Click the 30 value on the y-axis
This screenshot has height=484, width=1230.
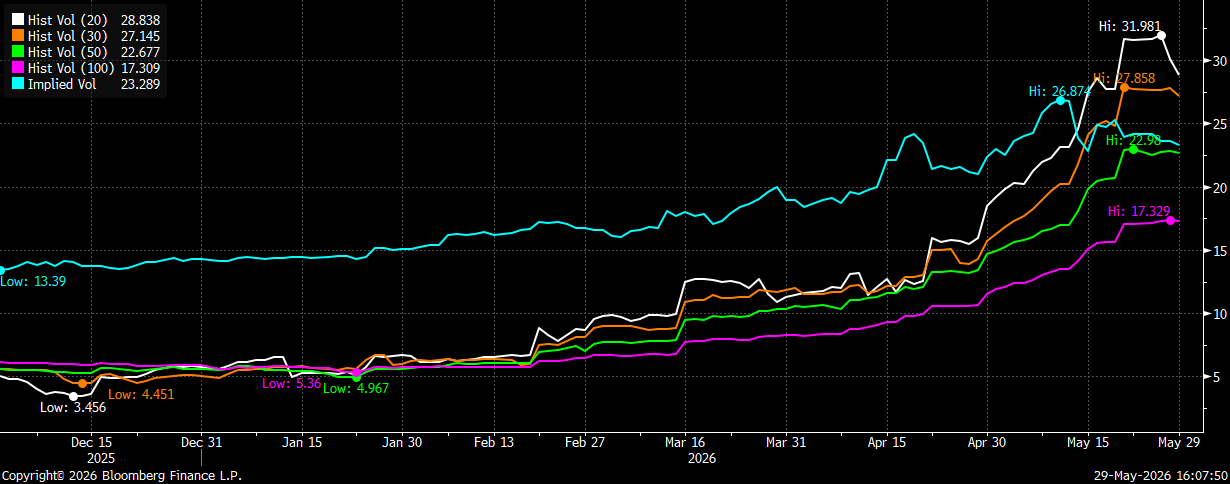[1218, 61]
